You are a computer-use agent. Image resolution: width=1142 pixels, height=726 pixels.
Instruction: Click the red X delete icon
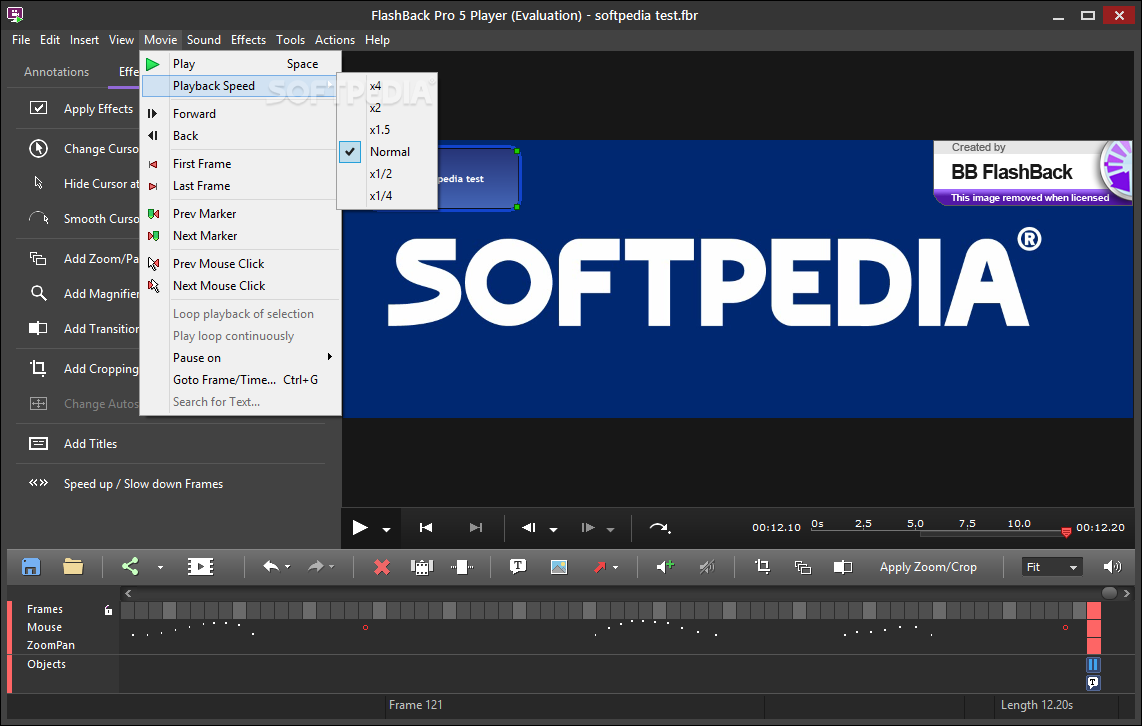click(381, 567)
